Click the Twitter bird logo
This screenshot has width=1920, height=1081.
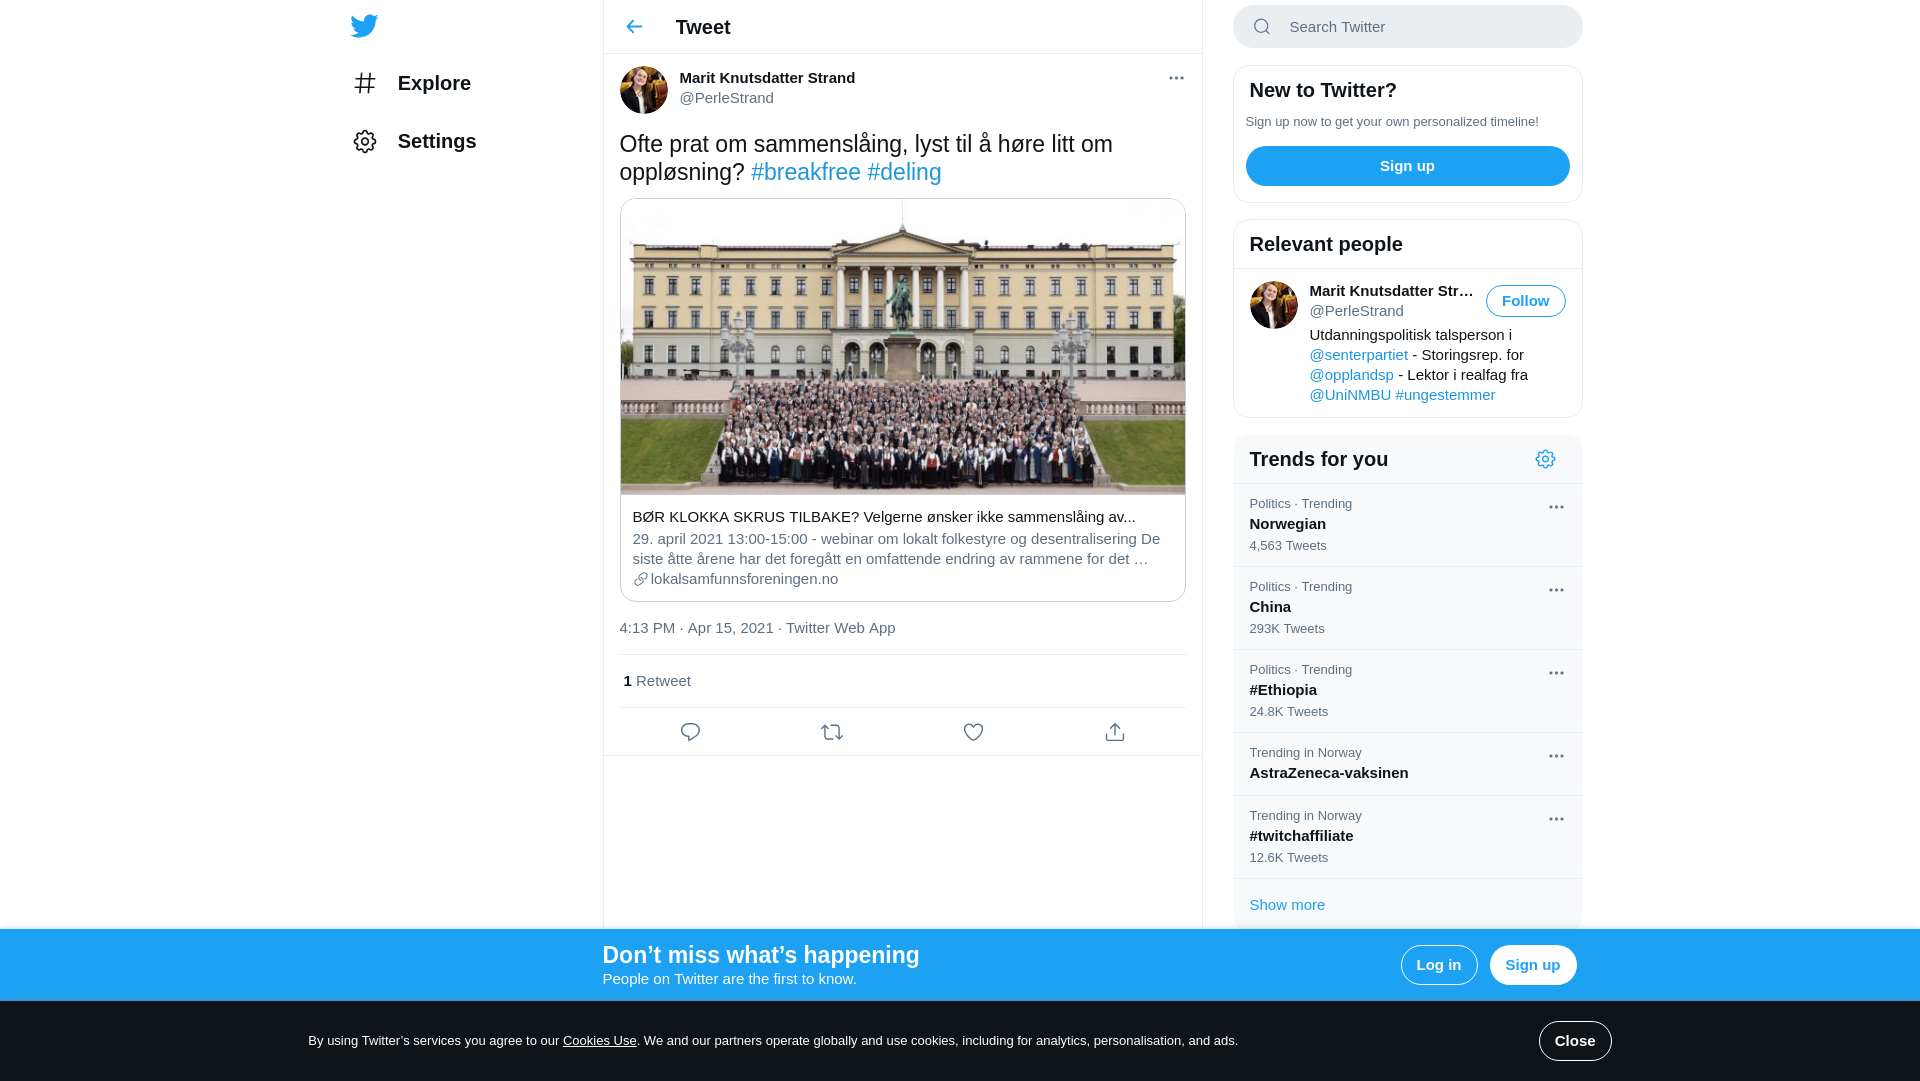pyautogui.click(x=364, y=26)
